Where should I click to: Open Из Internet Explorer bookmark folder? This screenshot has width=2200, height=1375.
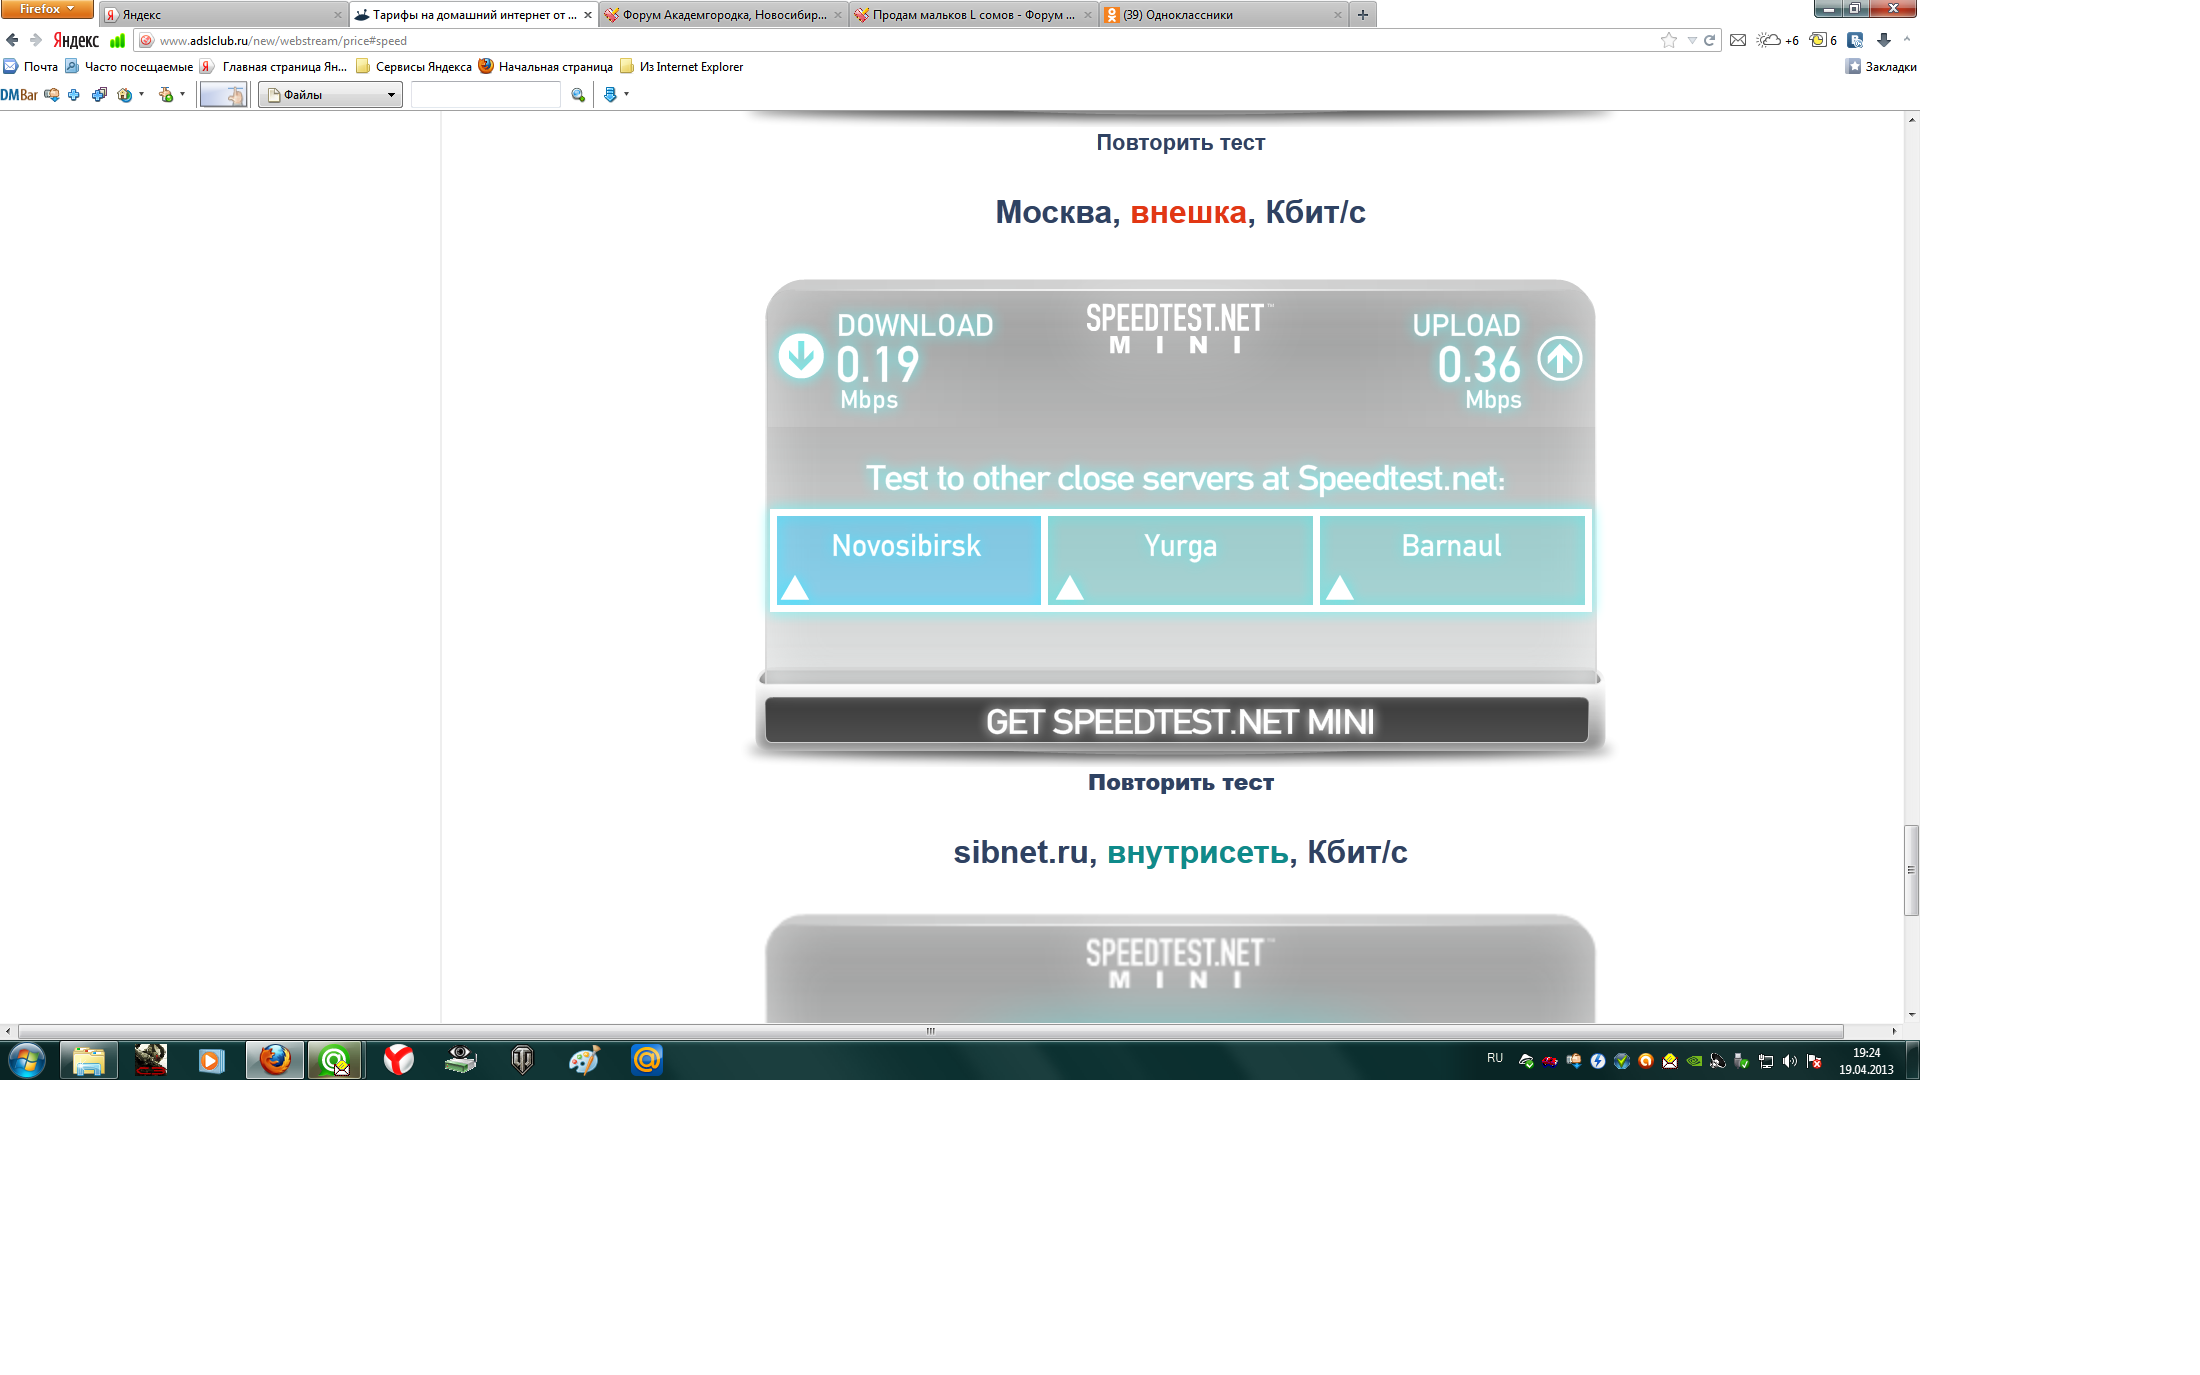(x=682, y=67)
